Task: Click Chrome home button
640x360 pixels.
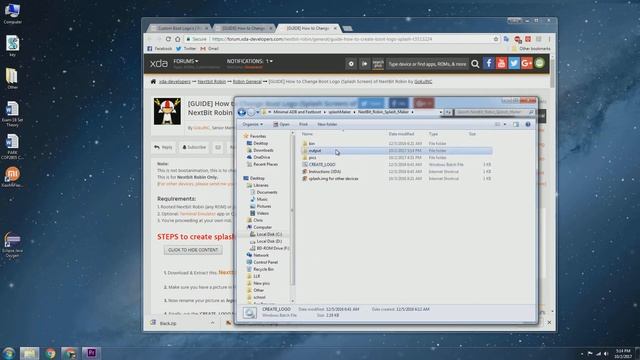Action: 178,39
